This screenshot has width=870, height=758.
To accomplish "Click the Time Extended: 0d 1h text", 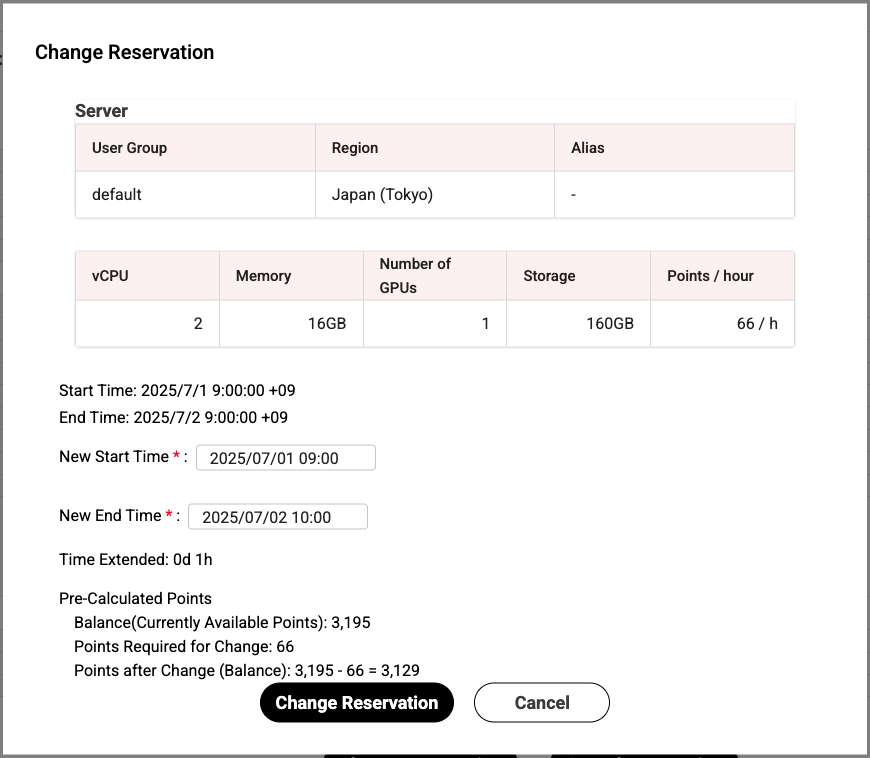I will pos(136,560).
